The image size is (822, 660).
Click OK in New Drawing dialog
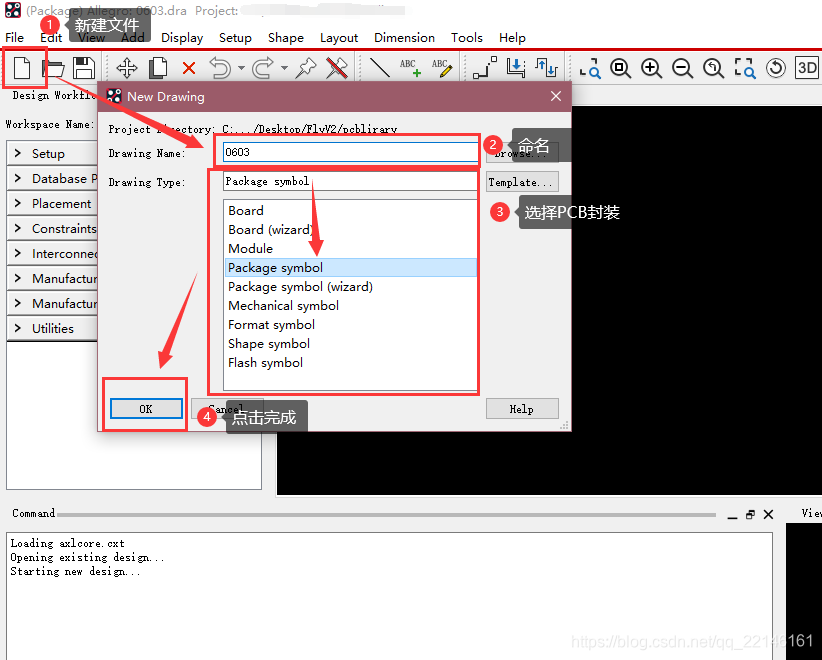point(146,409)
